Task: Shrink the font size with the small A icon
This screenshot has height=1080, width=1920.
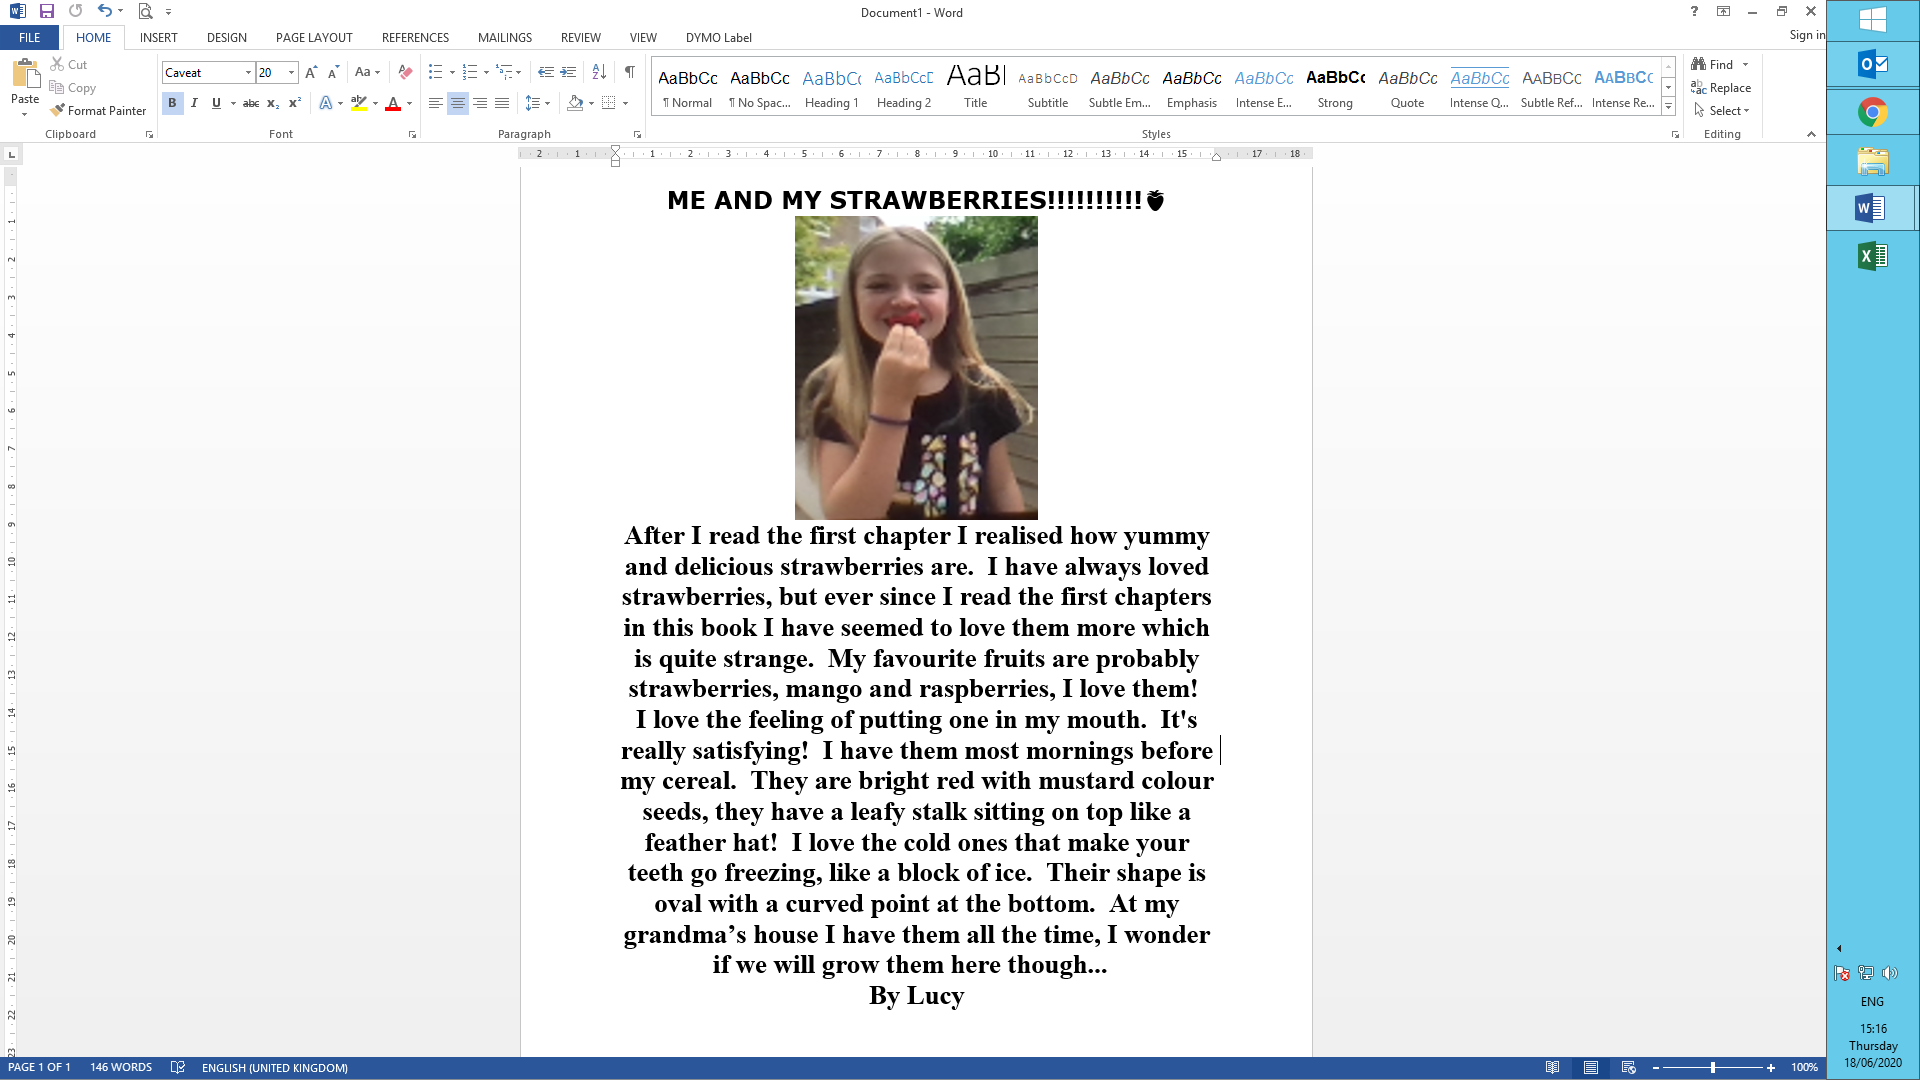Action: pyautogui.click(x=333, y=72)
